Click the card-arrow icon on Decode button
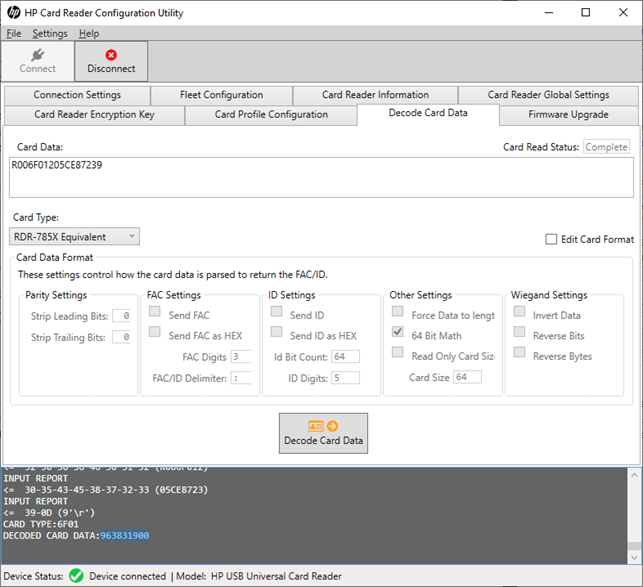 coord(323,426)
